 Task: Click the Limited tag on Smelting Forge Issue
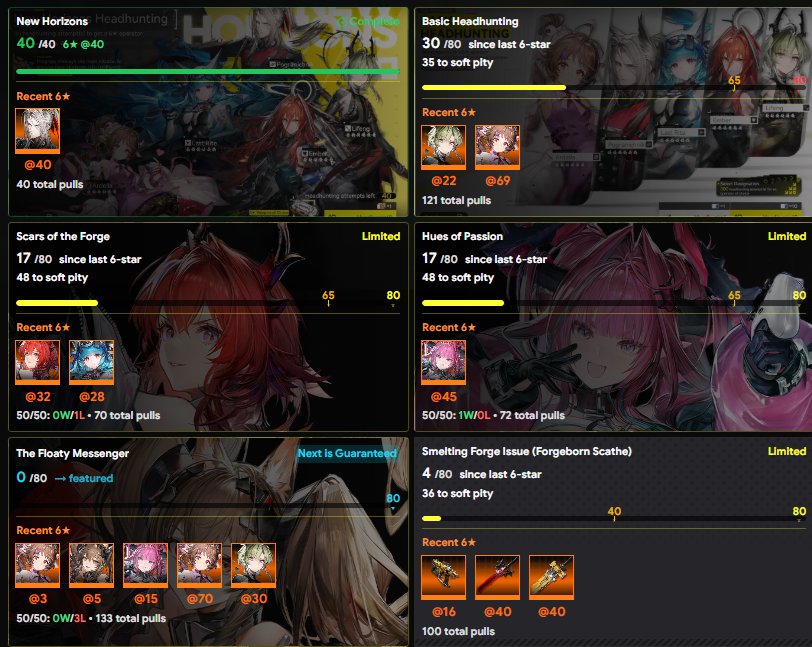tap(787, 451)
